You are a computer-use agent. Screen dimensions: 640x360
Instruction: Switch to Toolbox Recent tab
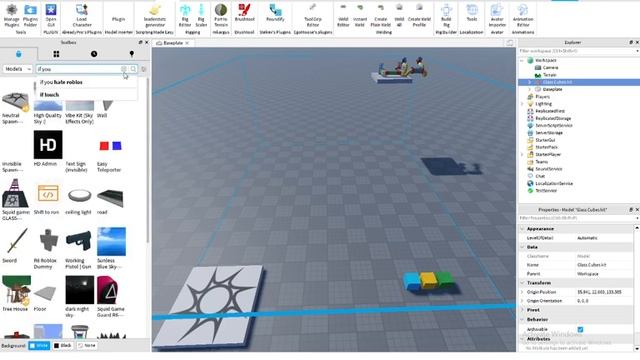pos(94,54)
